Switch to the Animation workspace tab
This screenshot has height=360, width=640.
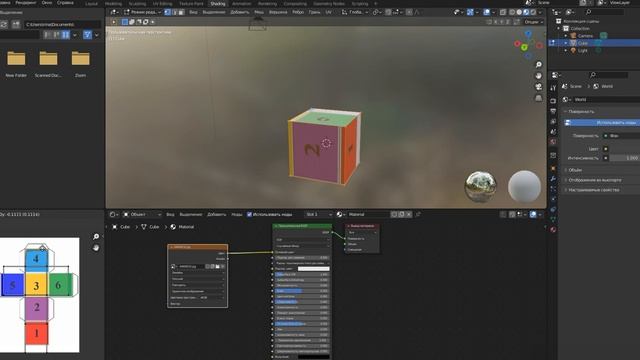click(x=242, y=4)
